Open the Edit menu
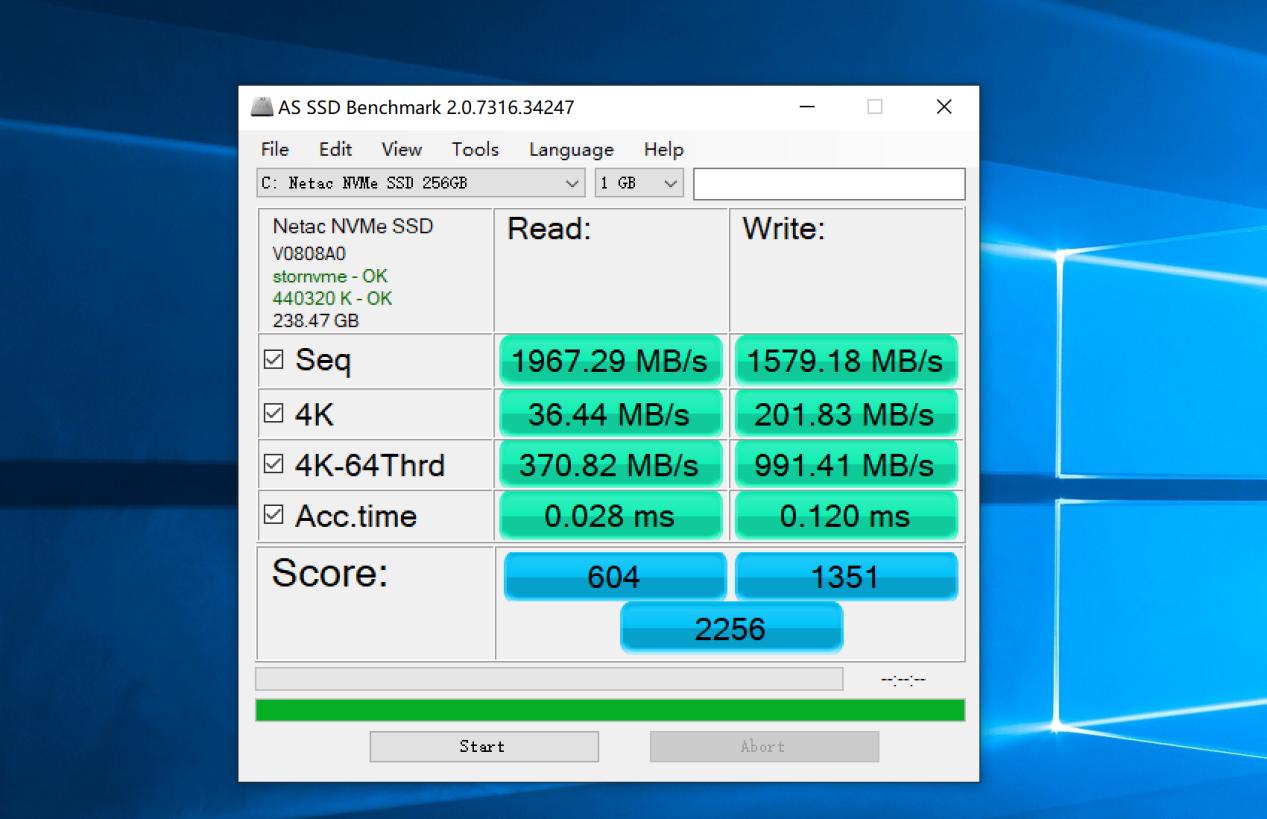 pyautogui.click(x=334, y=149)
